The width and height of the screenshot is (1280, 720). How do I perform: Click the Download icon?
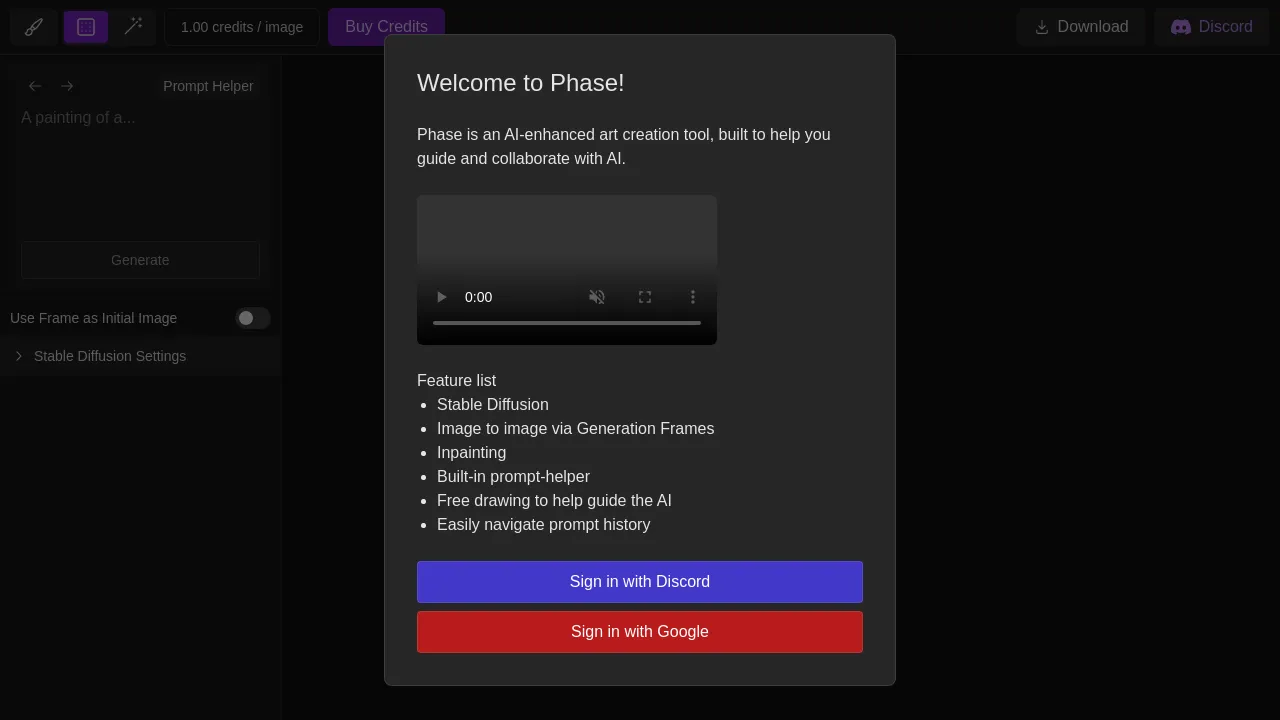1043,27
